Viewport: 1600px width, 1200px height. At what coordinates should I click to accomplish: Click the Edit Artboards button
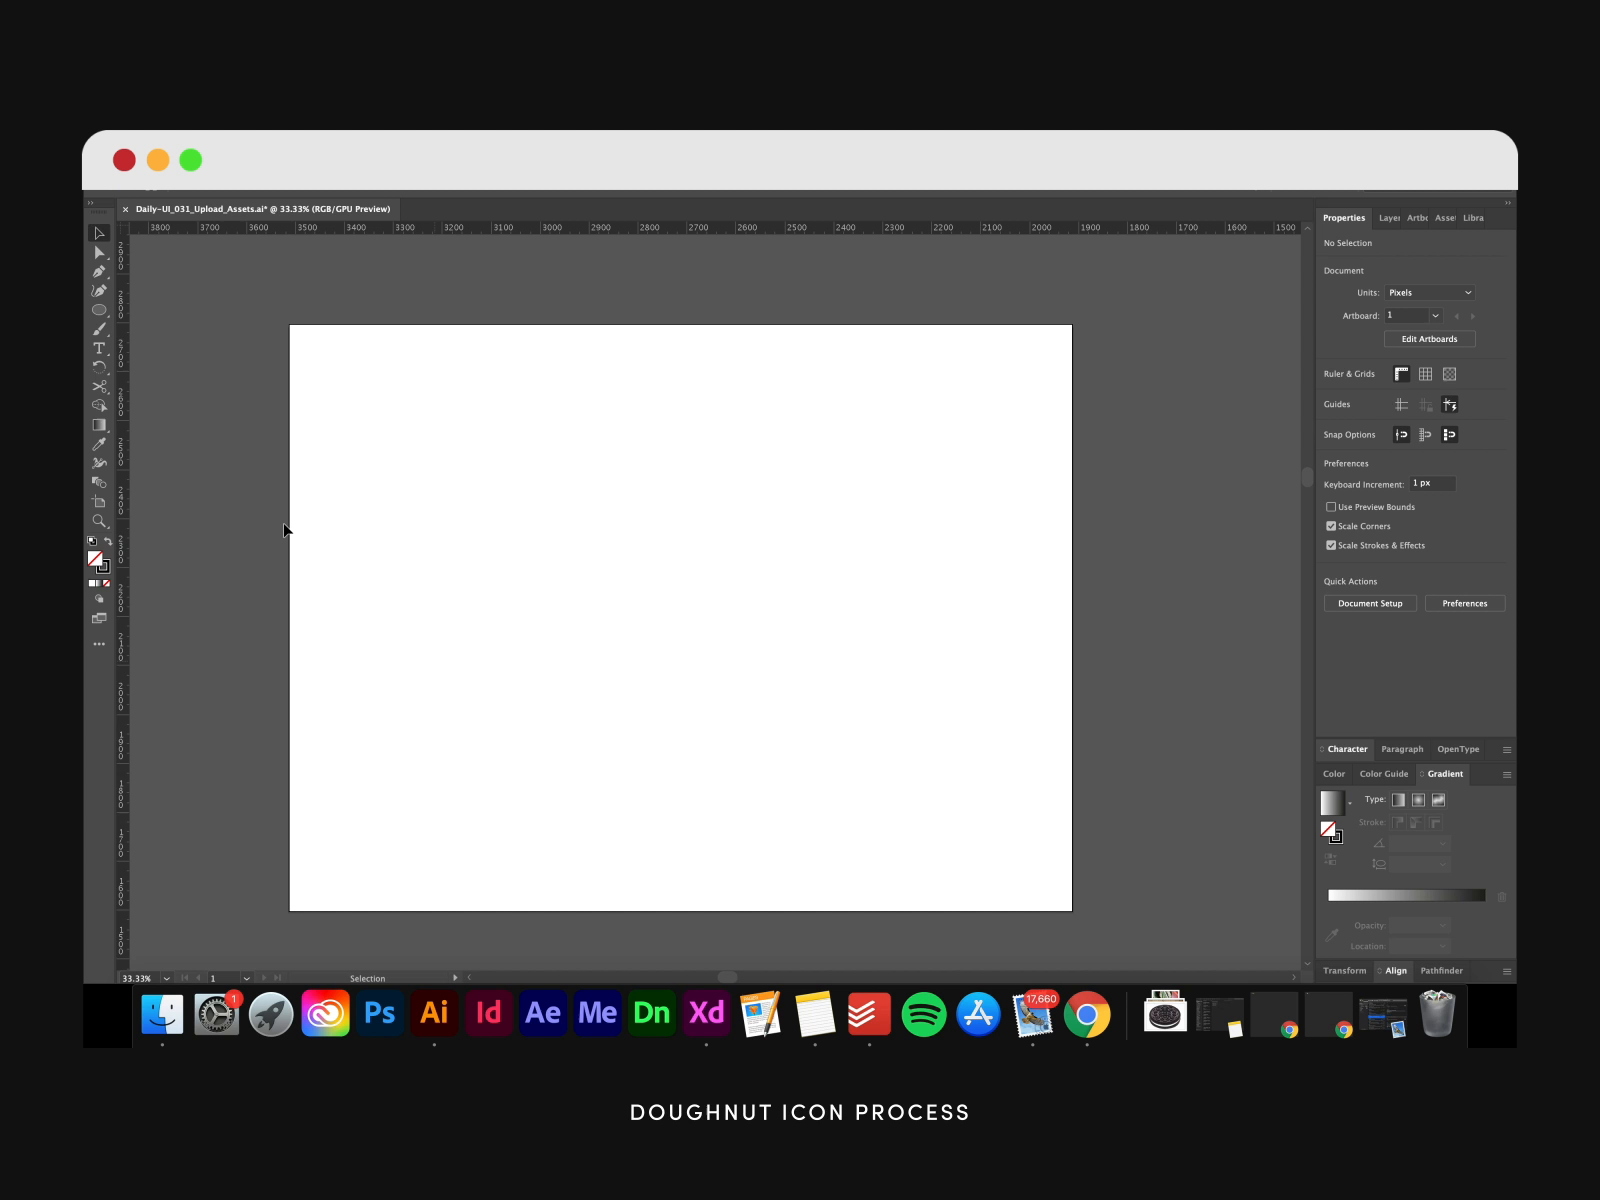click(x=1429, y=339)
